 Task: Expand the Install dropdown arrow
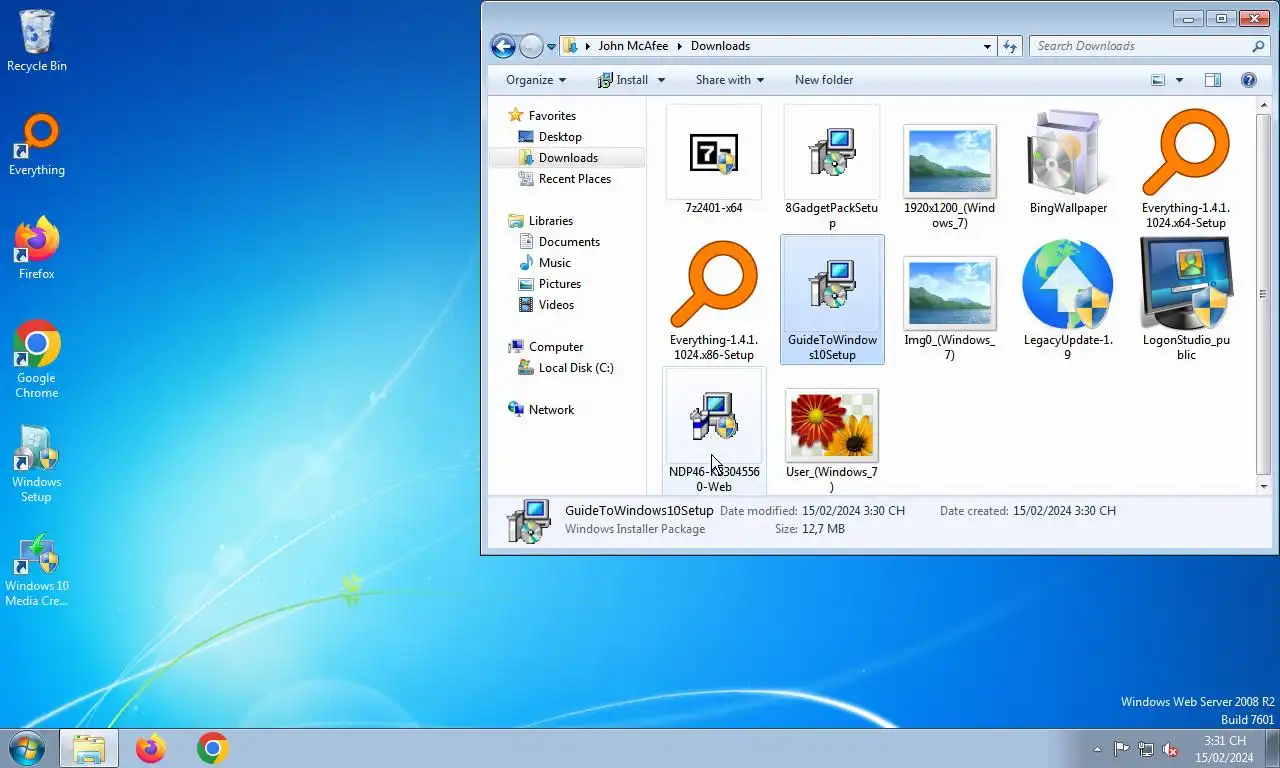click(x=660, y=80)
